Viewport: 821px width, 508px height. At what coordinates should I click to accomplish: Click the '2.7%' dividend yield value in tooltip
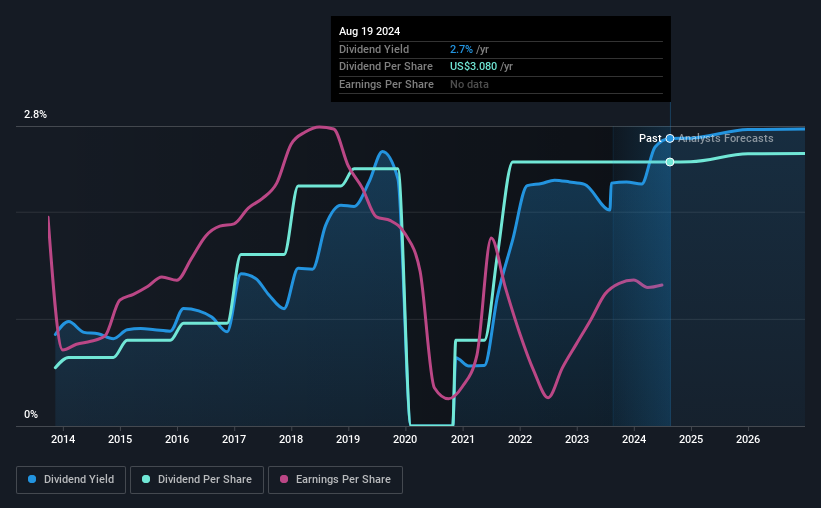coord(461,49)
